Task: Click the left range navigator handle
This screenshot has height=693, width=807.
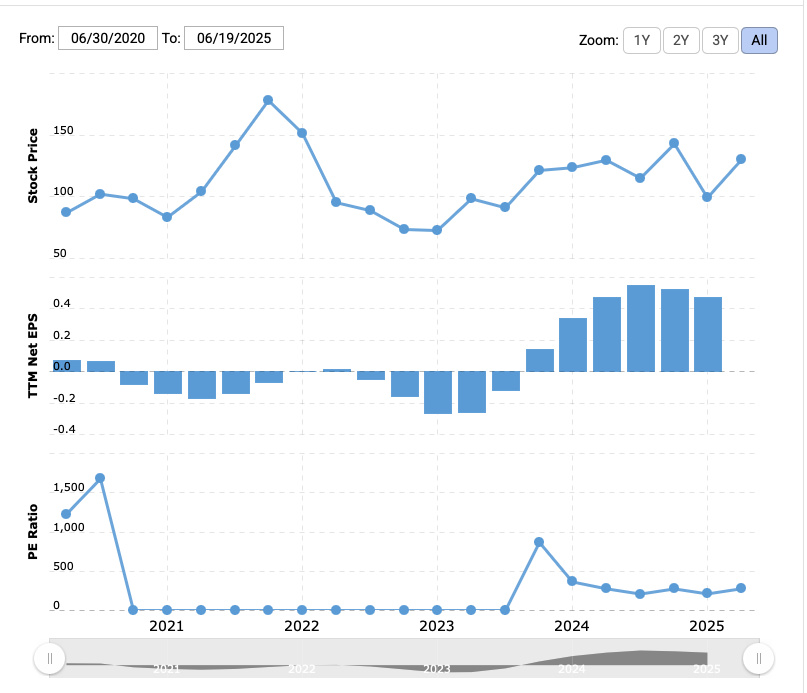Action: [49, 658]
